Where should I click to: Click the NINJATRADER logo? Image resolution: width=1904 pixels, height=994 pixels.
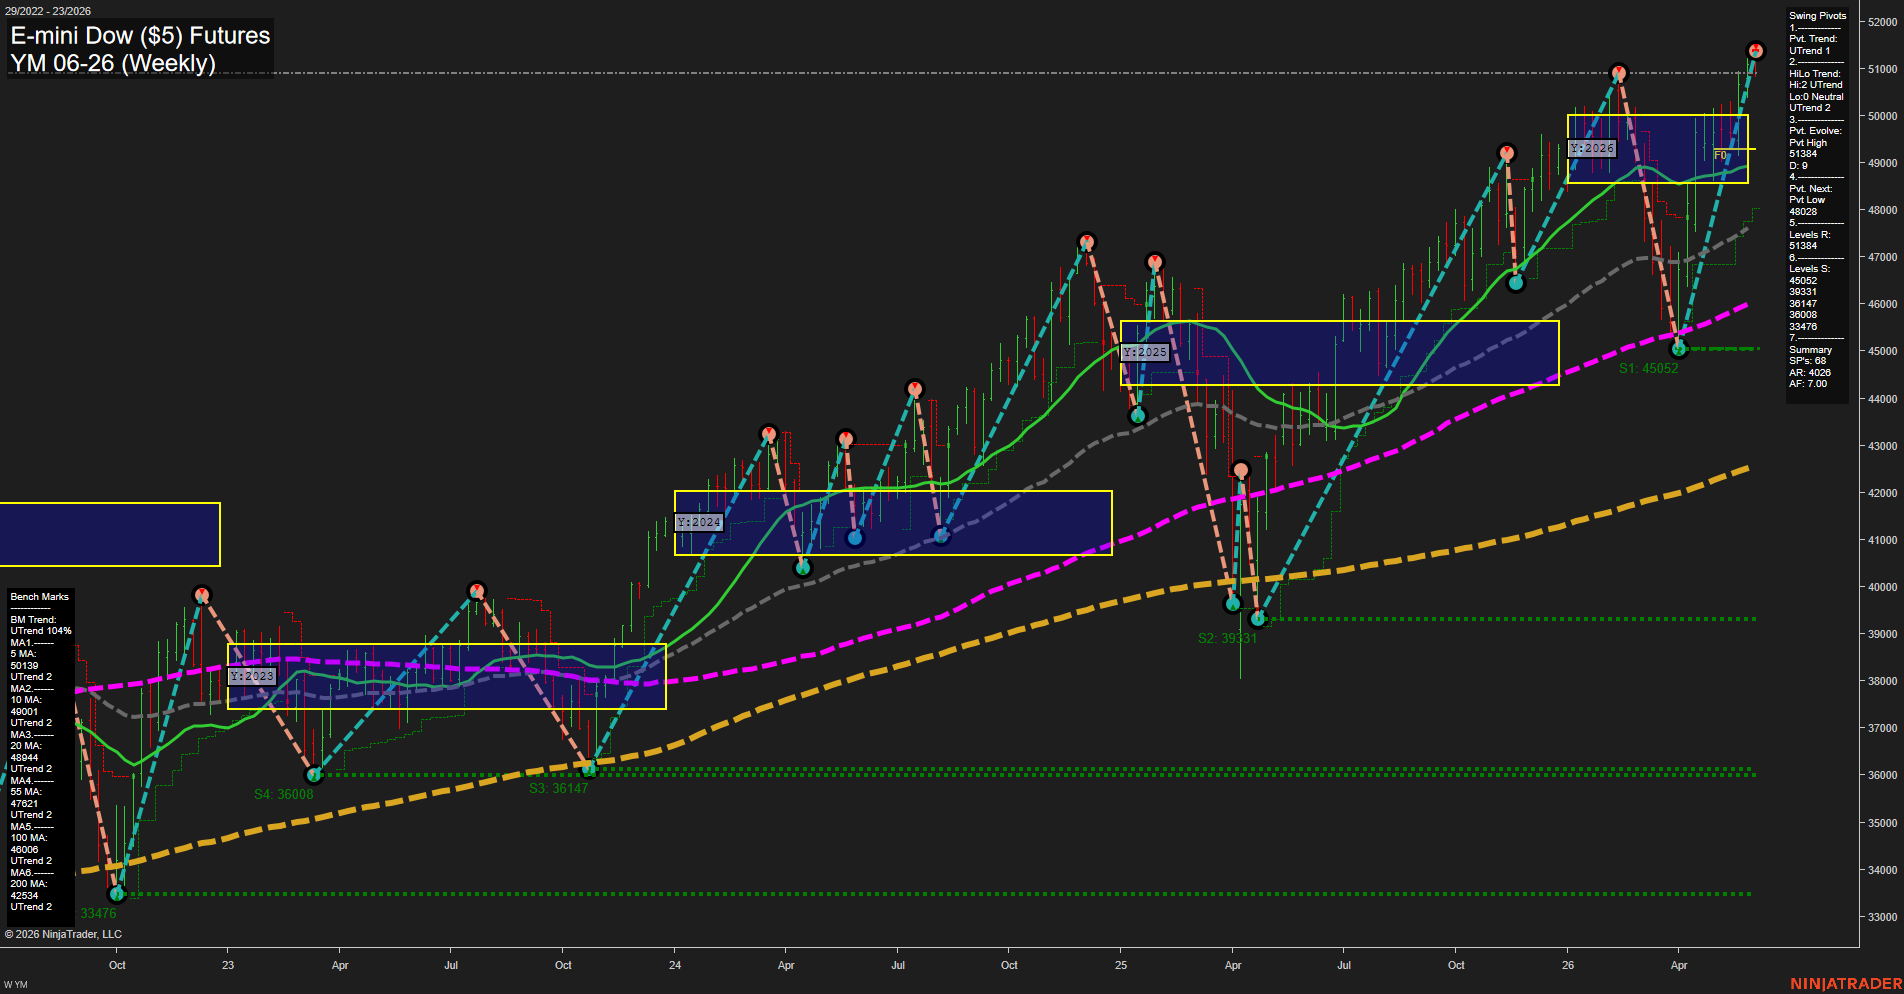tap(1846, 984)
